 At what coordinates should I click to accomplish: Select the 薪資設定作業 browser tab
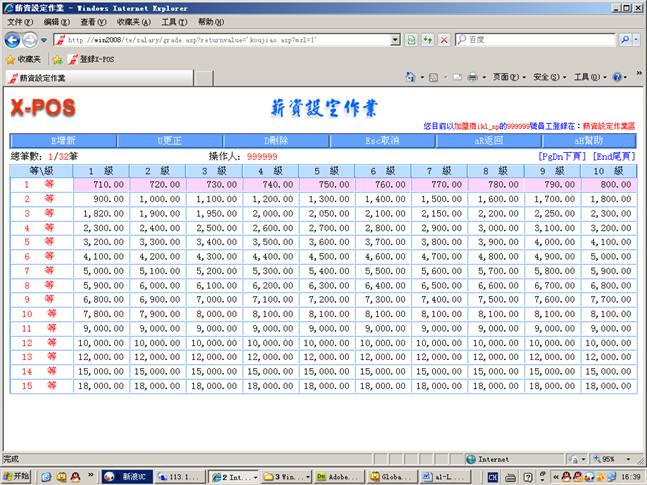point(38,77)
